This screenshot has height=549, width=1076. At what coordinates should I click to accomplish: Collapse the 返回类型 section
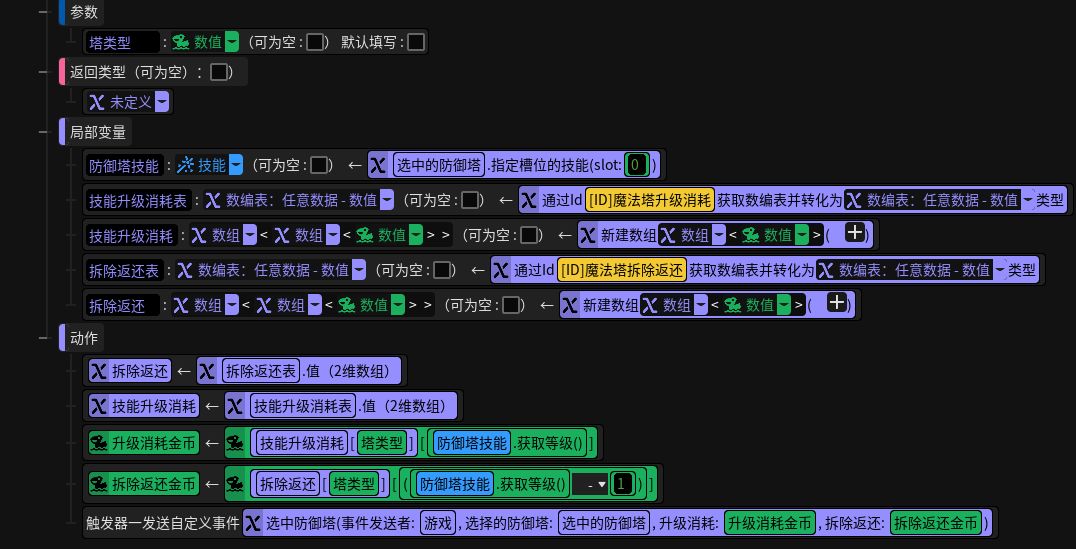[43, 72]
